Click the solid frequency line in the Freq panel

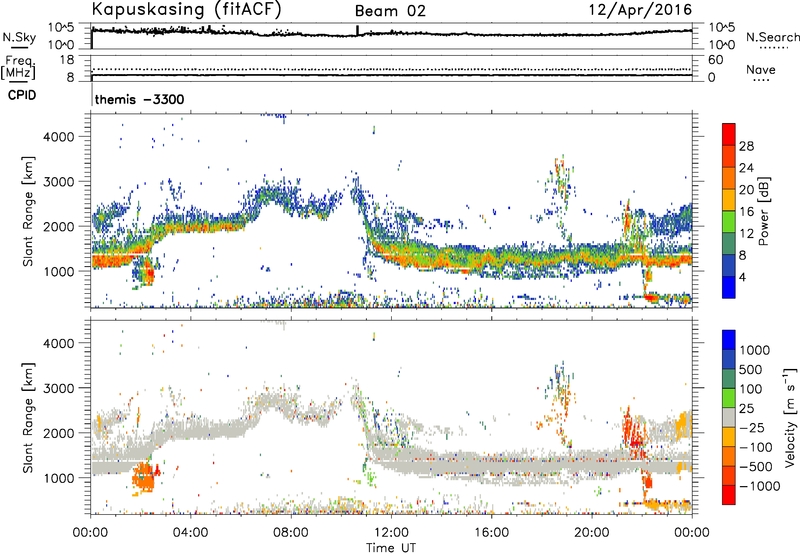point(391,75)
